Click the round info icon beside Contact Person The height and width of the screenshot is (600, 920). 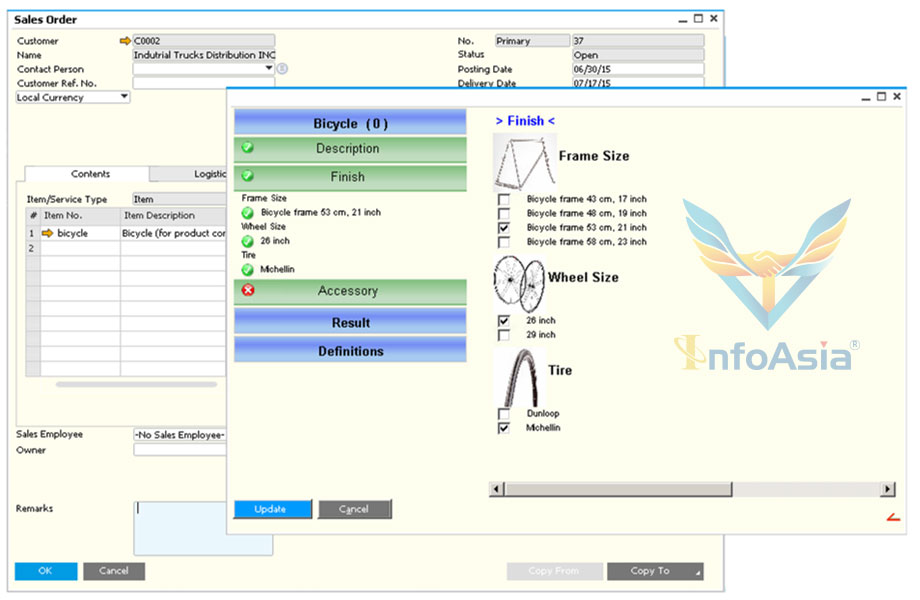click(282, 69)
